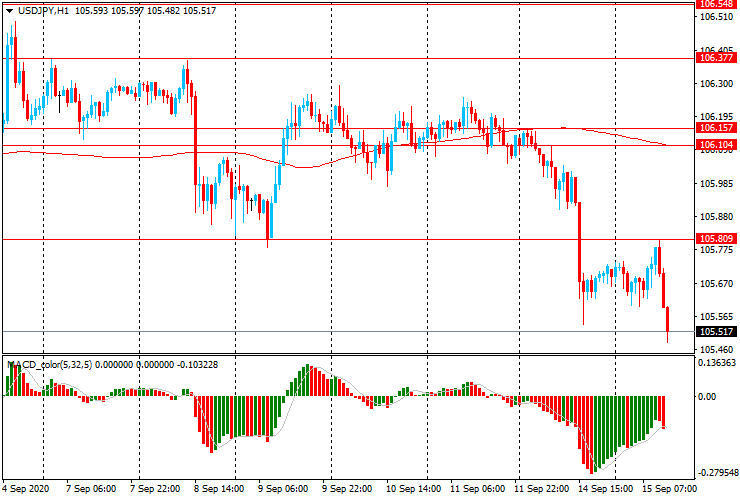Click the MACD 0.136363 scale value

[717, 364]
